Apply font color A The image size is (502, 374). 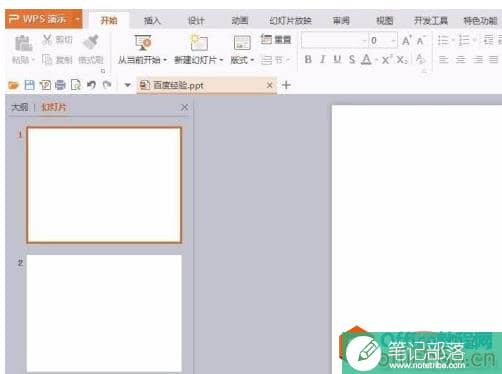(x=366, y=60)
